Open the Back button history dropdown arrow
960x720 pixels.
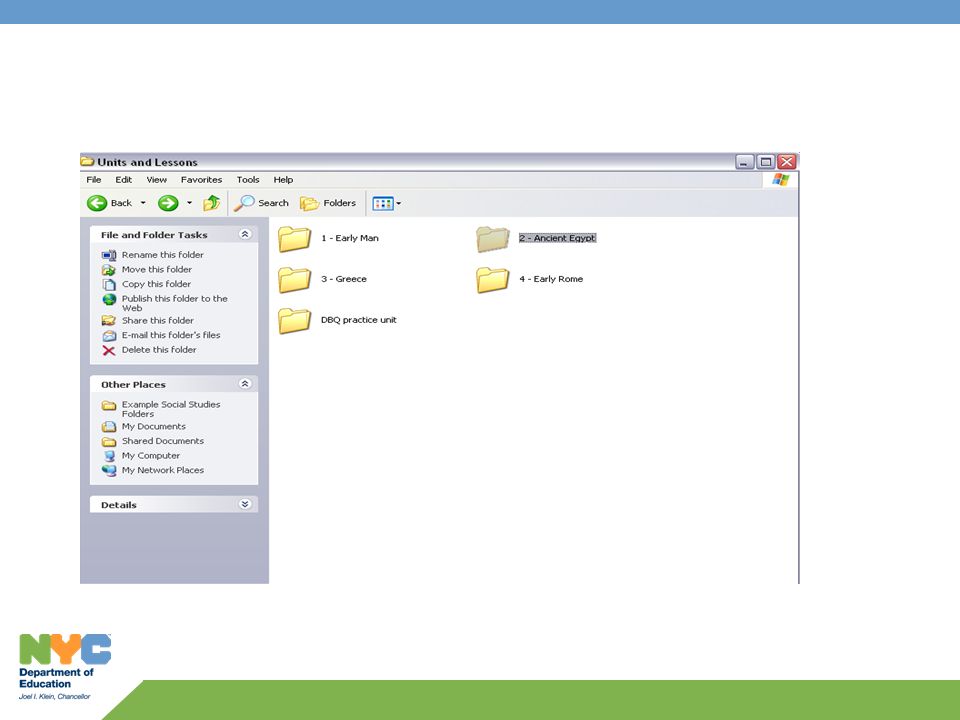[x=143, y=203]
